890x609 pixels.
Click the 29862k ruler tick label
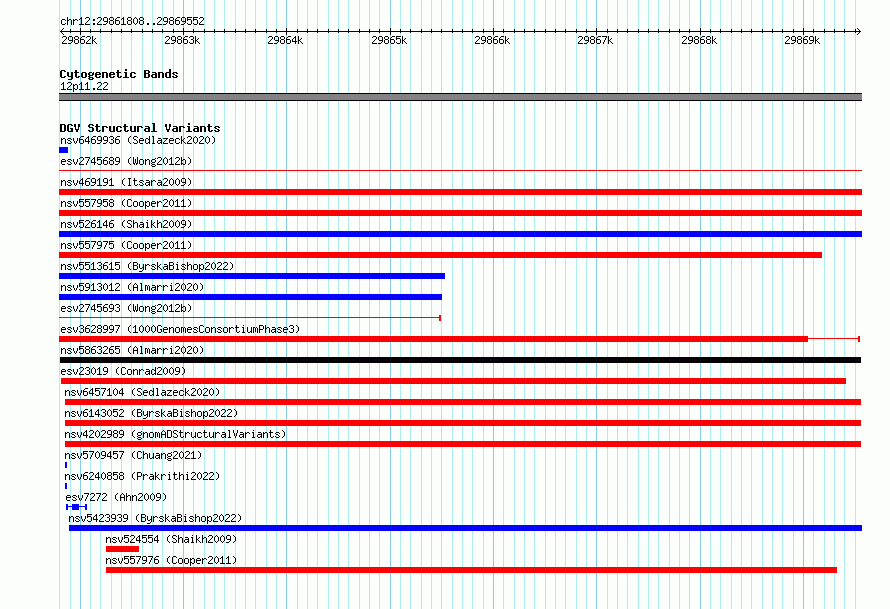(x=79, y=40)
